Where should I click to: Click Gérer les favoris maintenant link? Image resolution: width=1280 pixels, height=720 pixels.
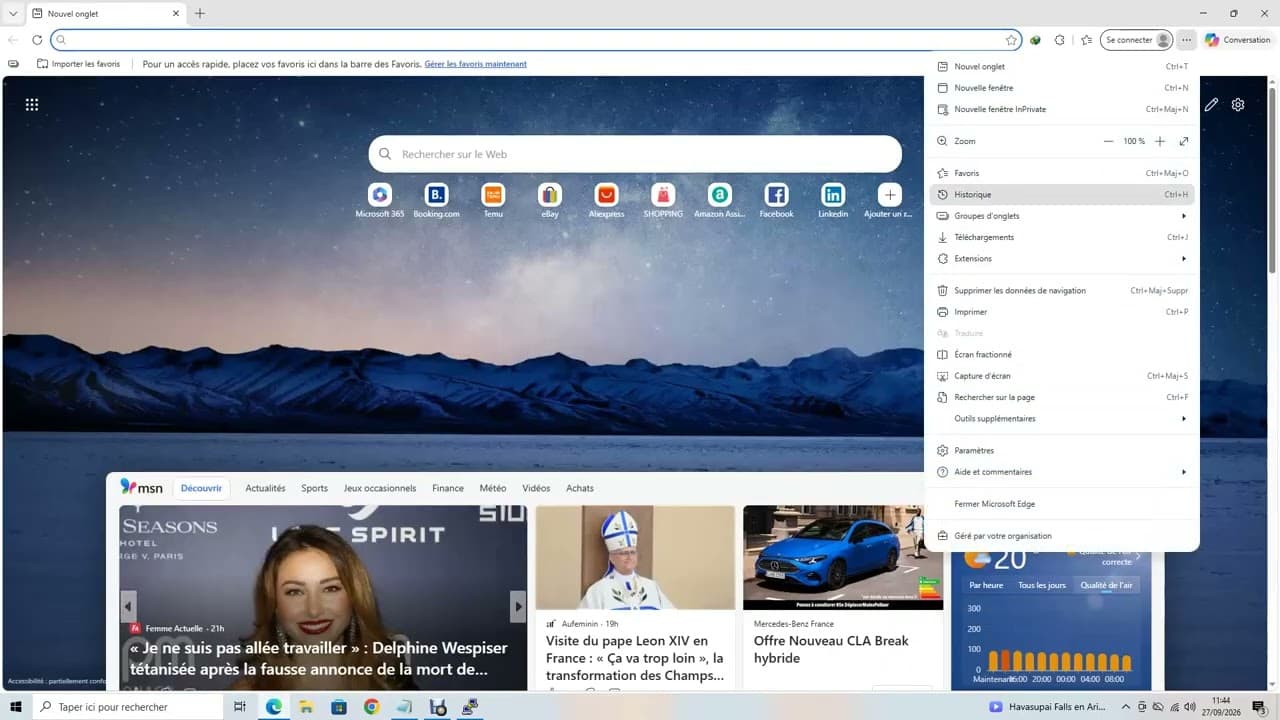pos(475,64)
